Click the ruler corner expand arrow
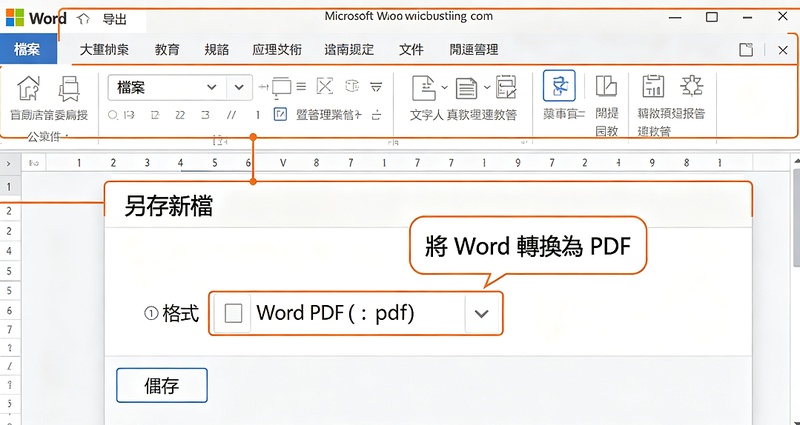Screen dimensions: 800x425 (x=9, y=164)
